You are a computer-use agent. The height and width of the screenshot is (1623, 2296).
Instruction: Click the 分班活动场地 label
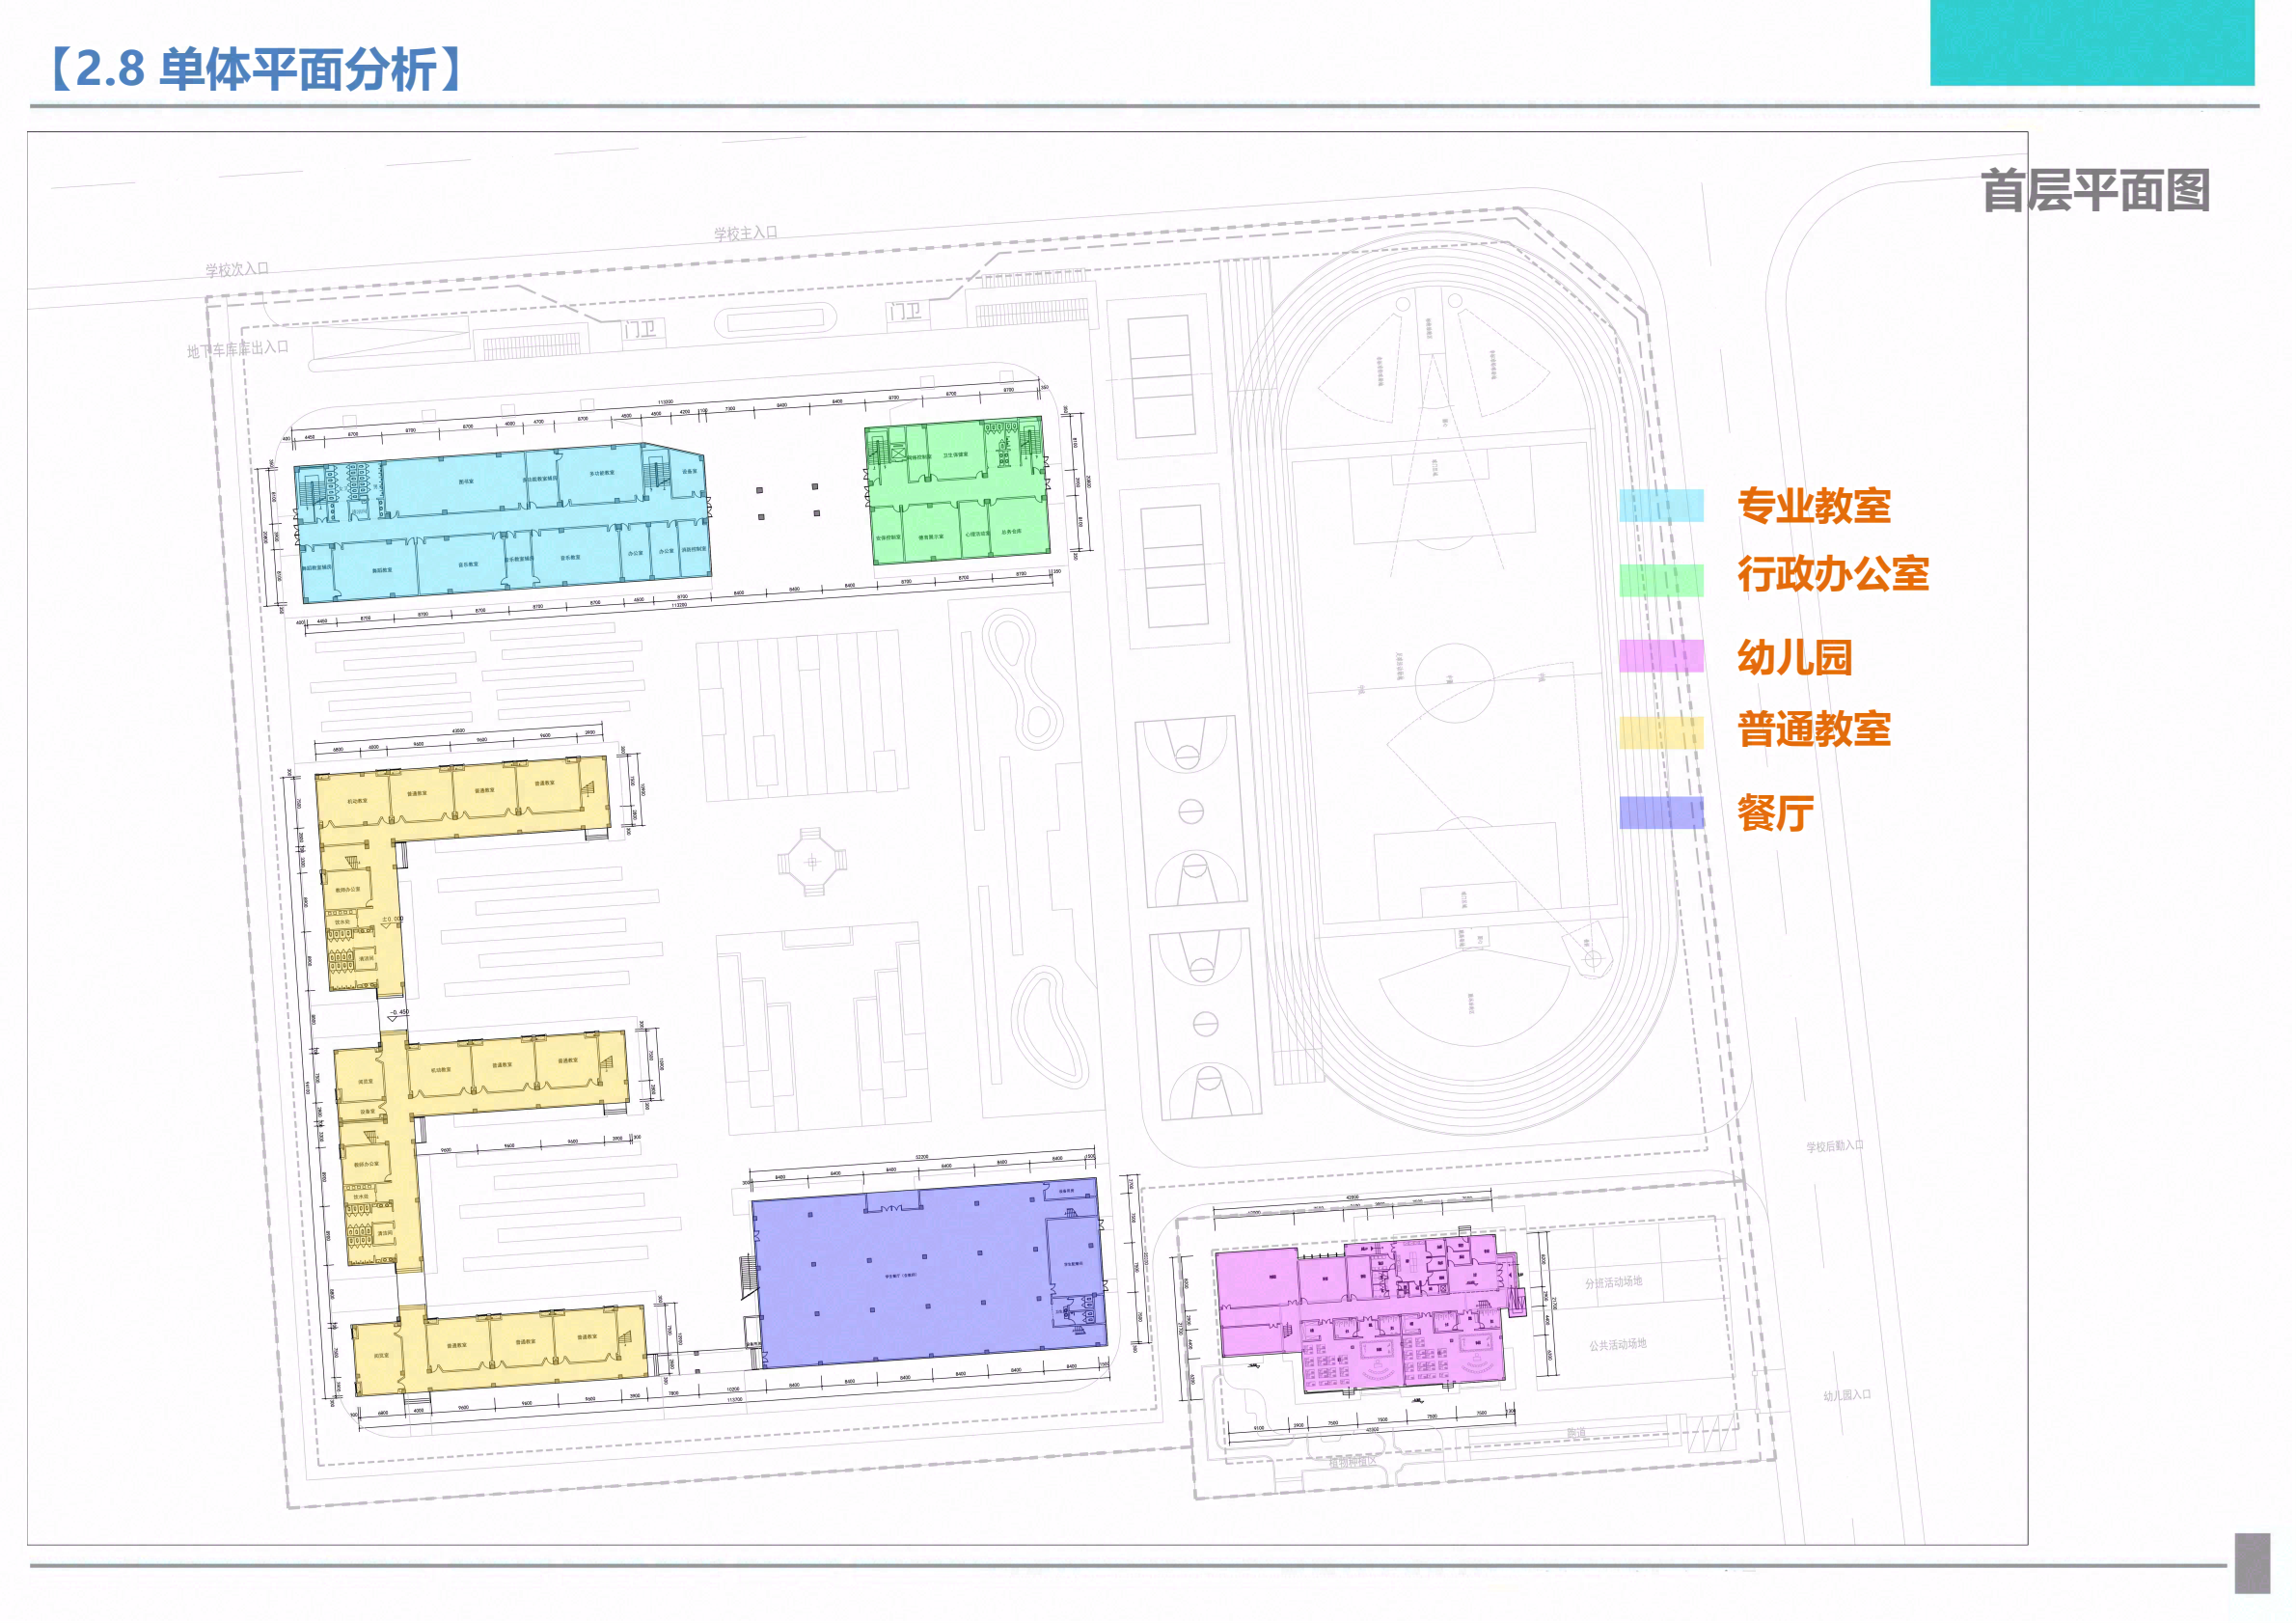coord(1613,1283)
